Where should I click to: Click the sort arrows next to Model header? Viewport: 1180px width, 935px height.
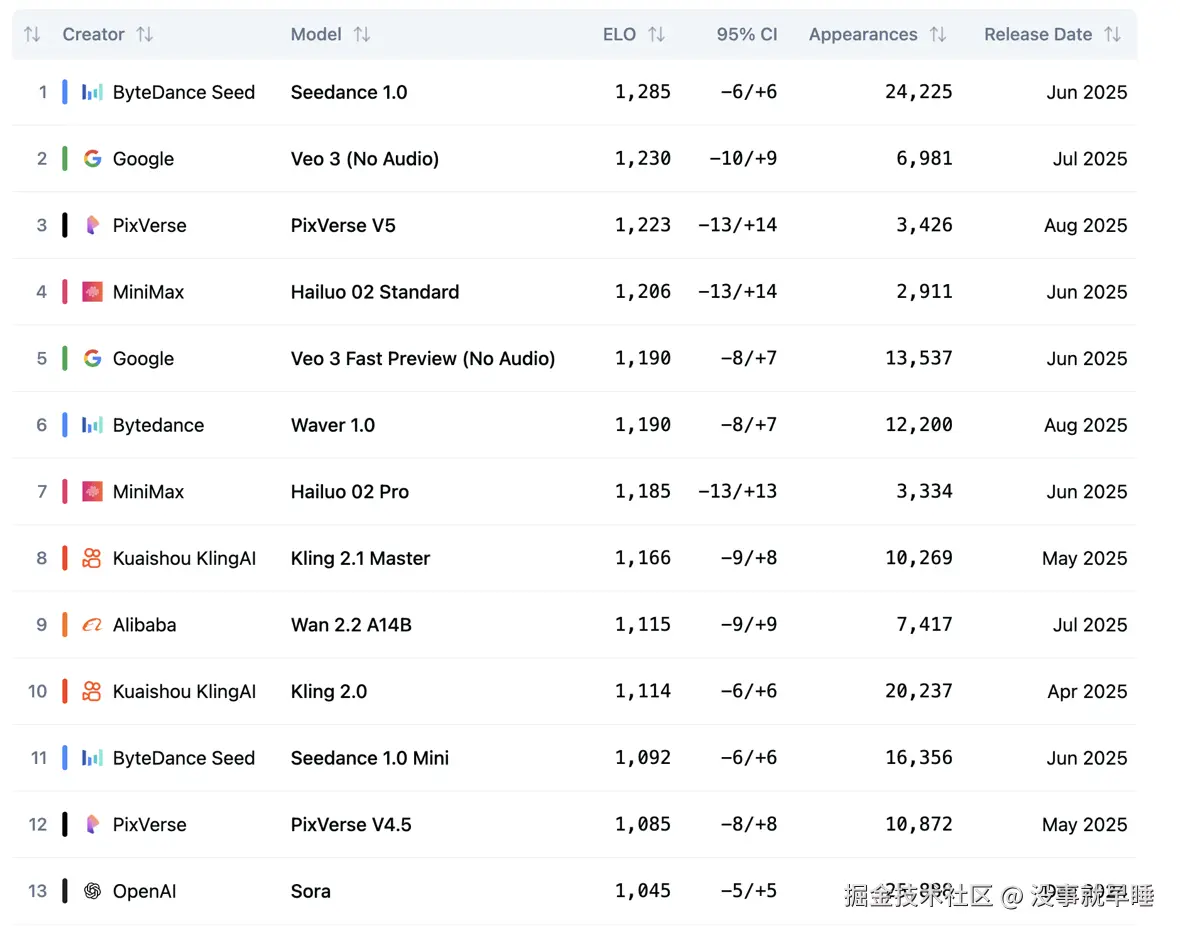pos(362,35)
